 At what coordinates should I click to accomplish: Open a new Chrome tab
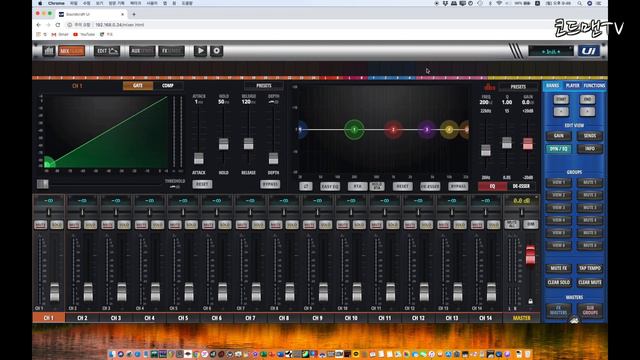[133, 14]
